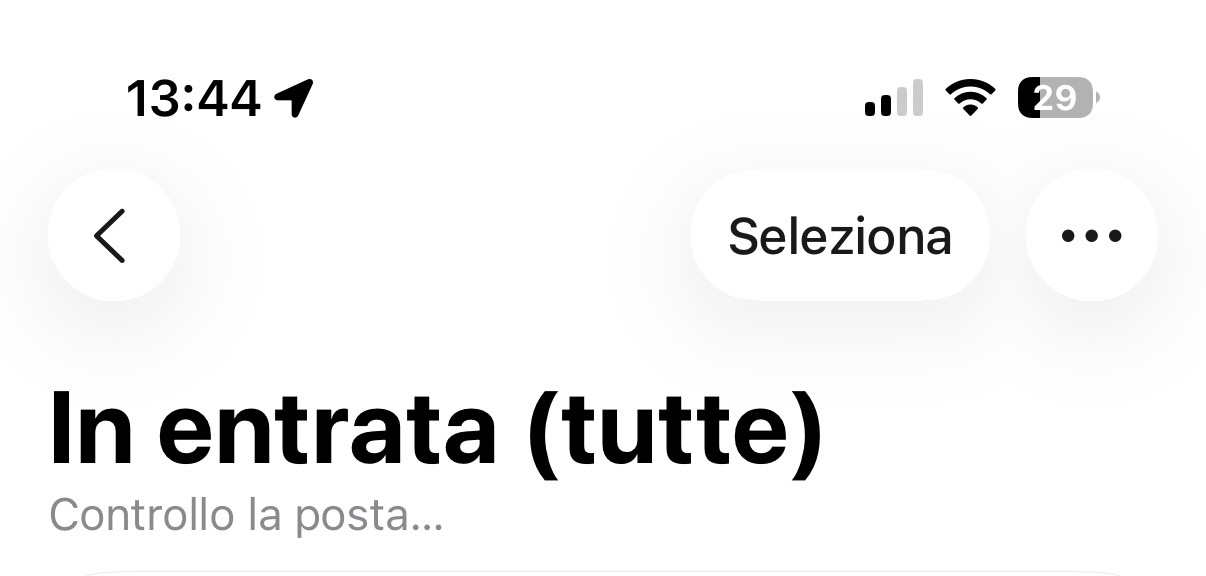Tap Seleziona to select messages

tap(840, 235)
